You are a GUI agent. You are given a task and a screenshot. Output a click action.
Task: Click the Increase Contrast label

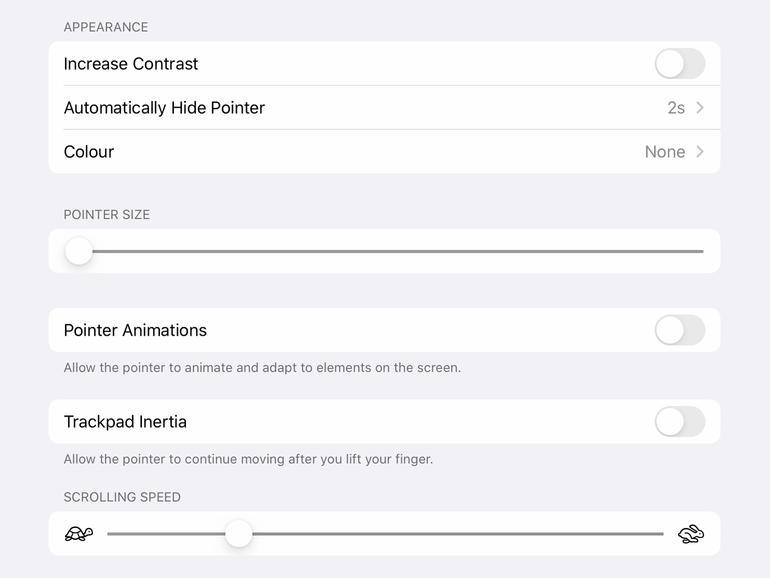131,64
